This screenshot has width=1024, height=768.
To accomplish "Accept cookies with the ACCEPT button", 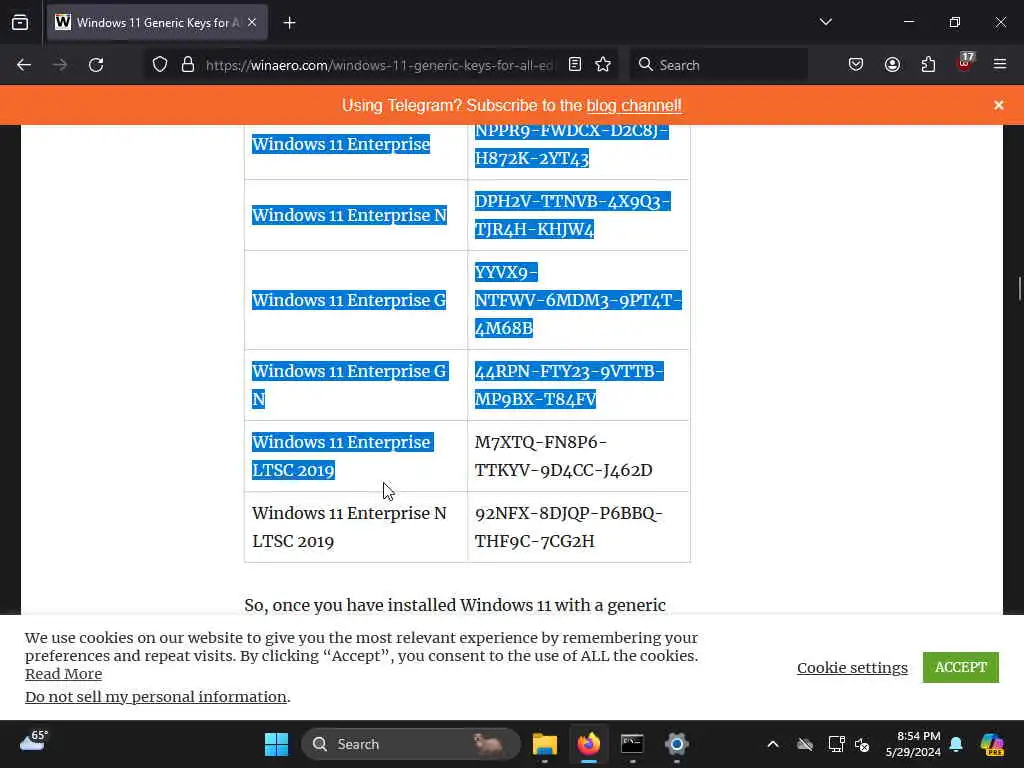I will [961, 667].
